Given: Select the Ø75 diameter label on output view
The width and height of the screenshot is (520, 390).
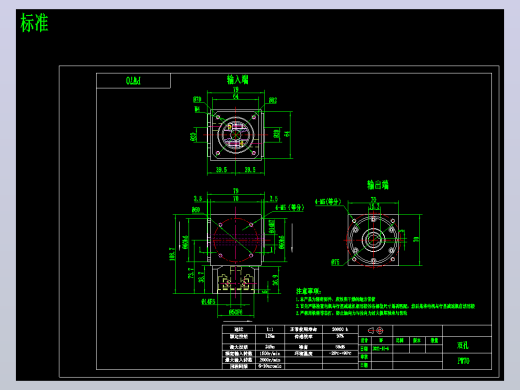Looking at the screenshot, I should pos(335,262).
